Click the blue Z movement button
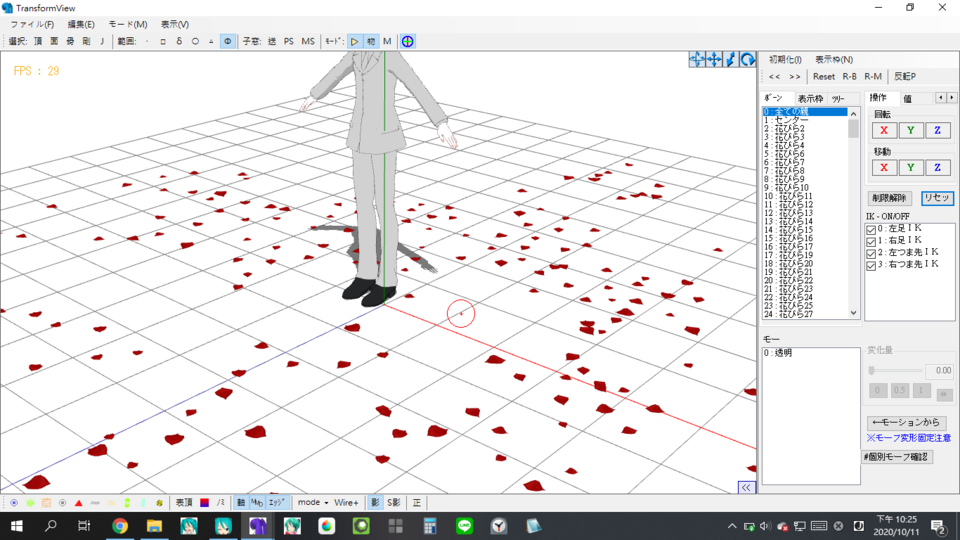The width and height of the screenshot is (960, 540). (937, 168)
